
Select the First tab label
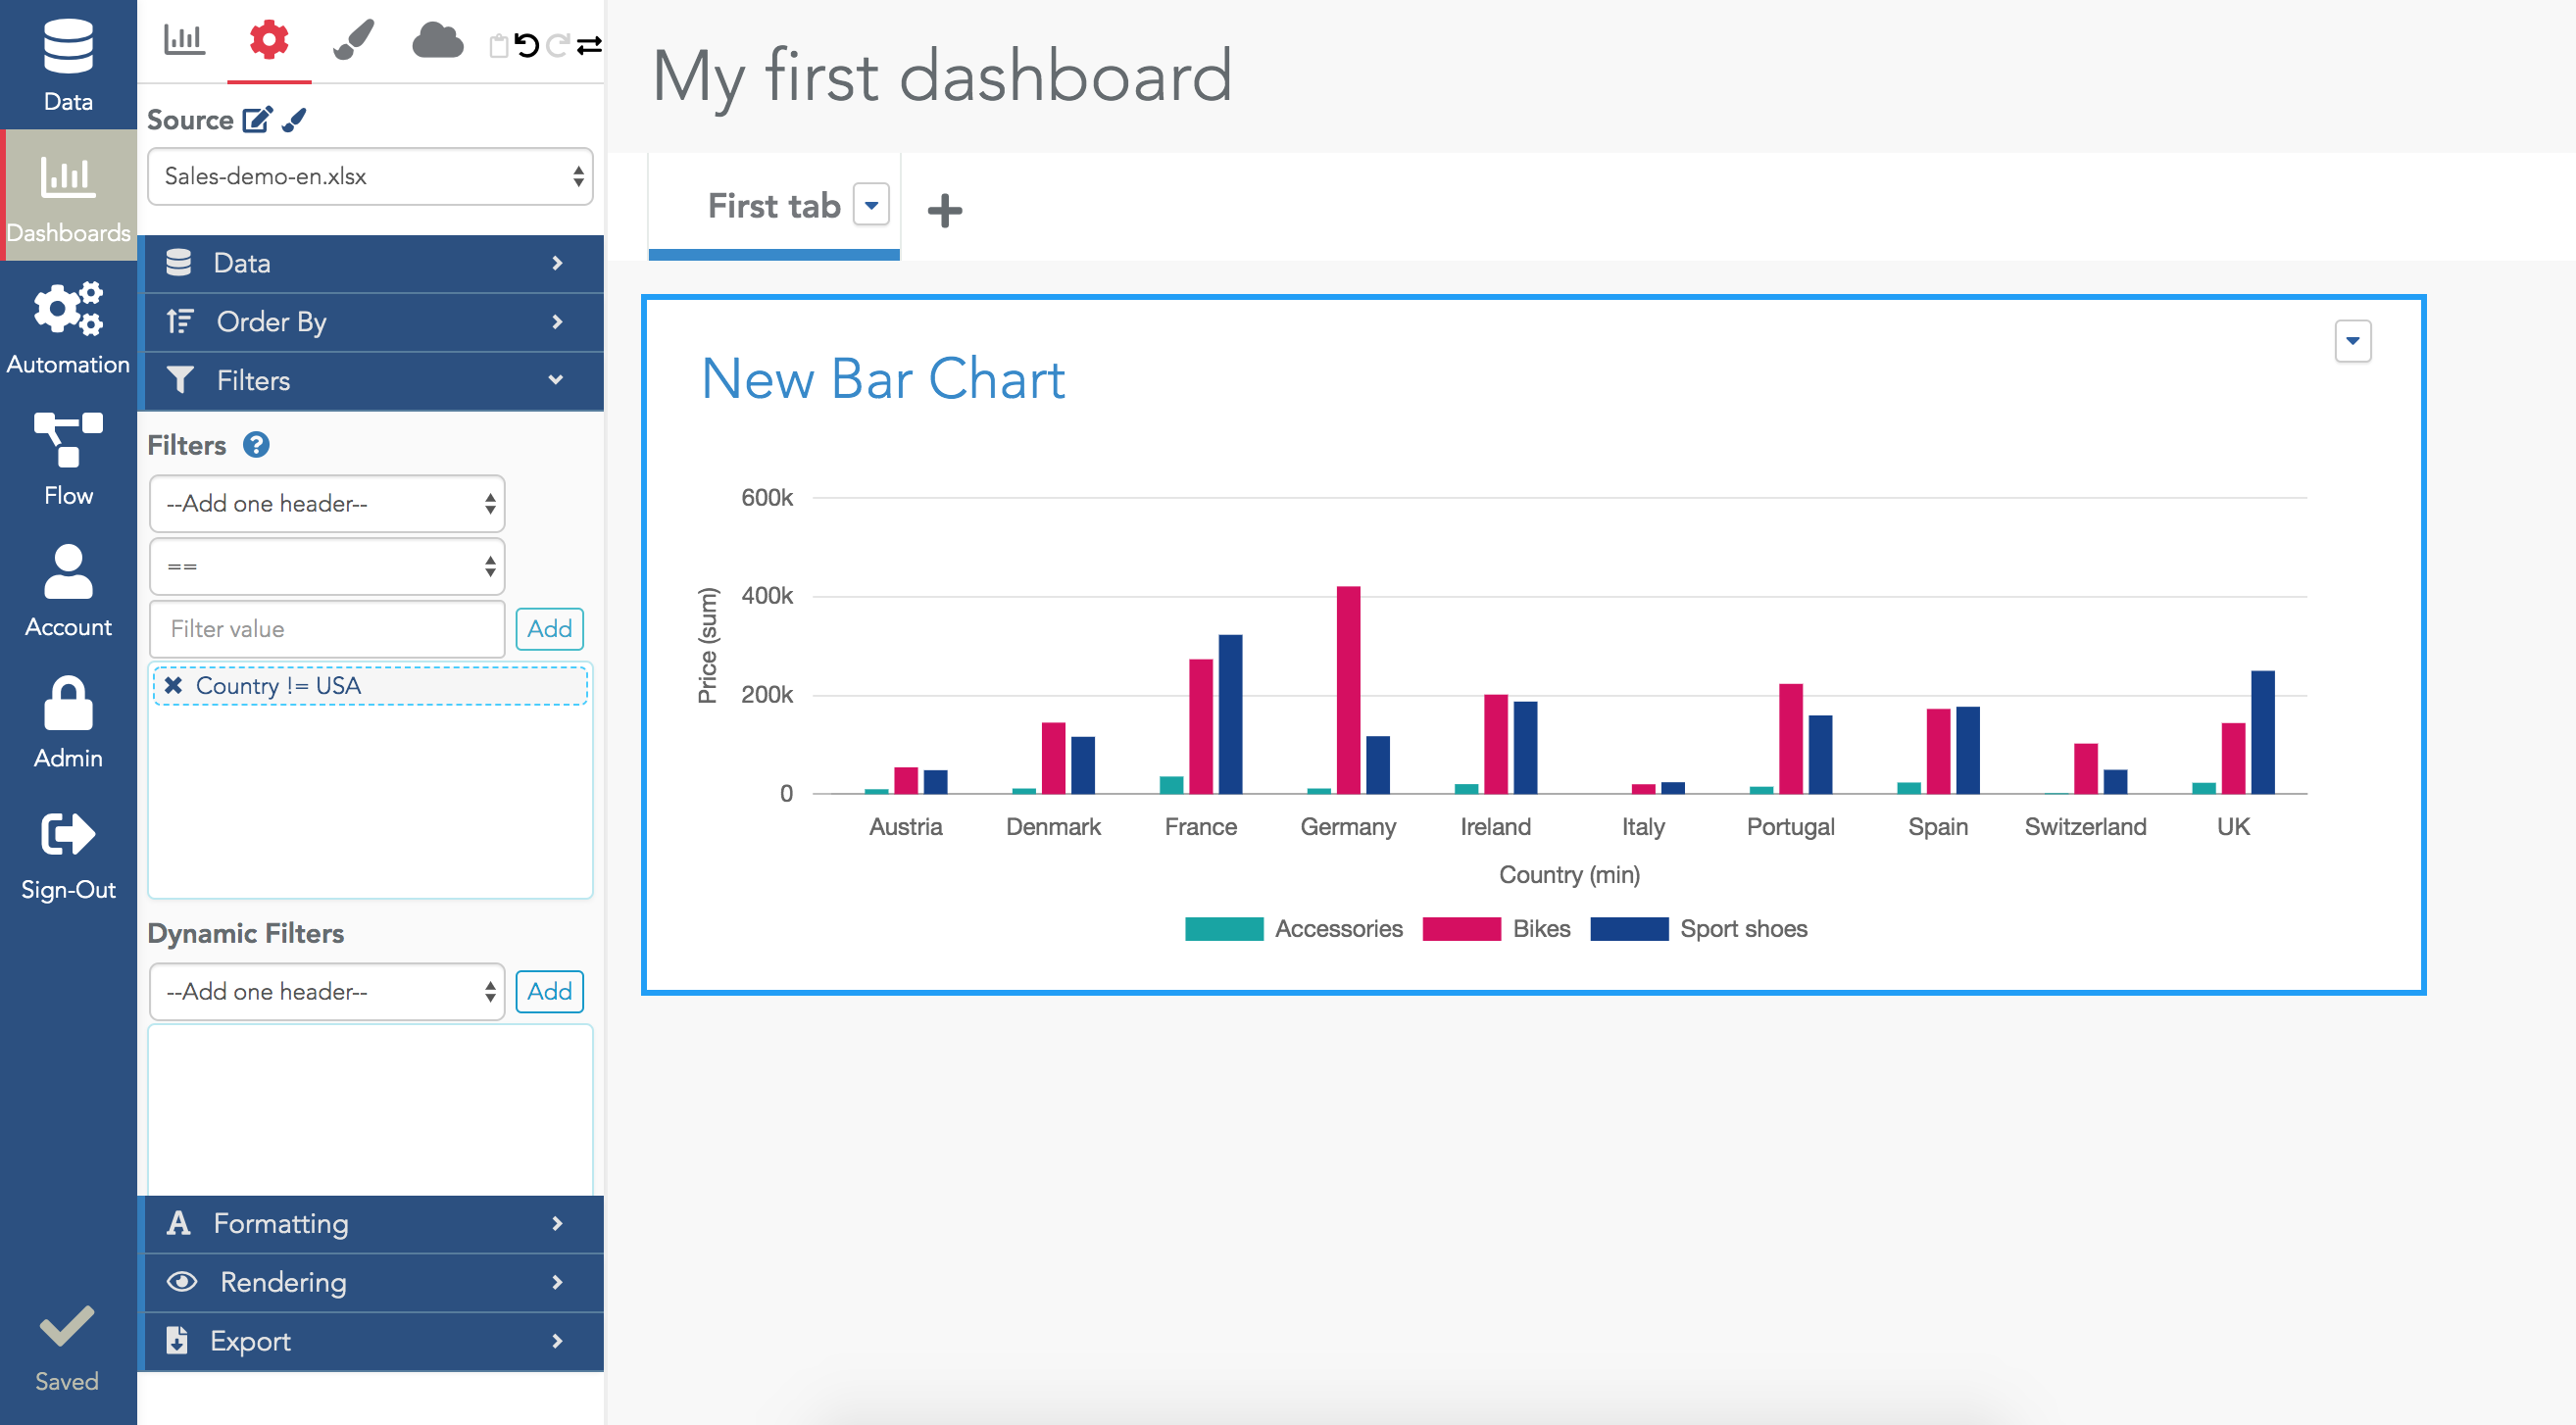pyautogui.click(x=774, y=206)
